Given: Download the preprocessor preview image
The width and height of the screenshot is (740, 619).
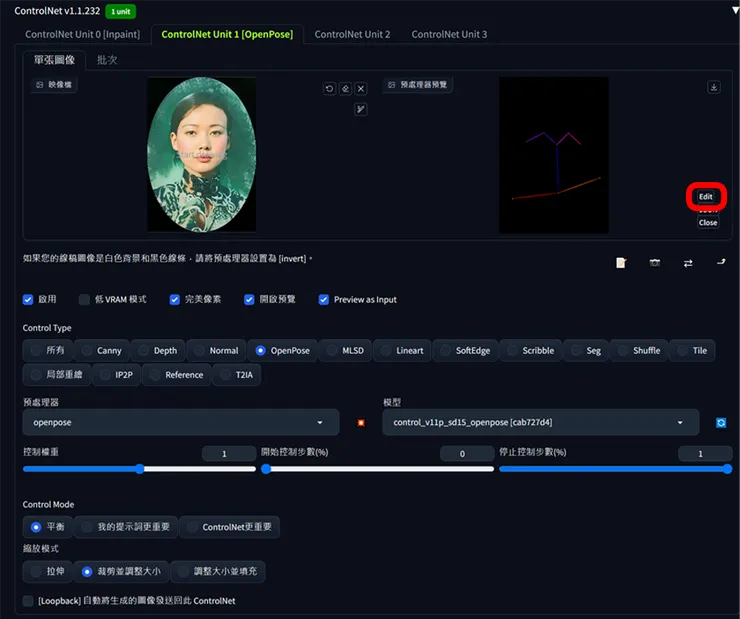Looking at the screenshot, I should click(x=714, y=87).
